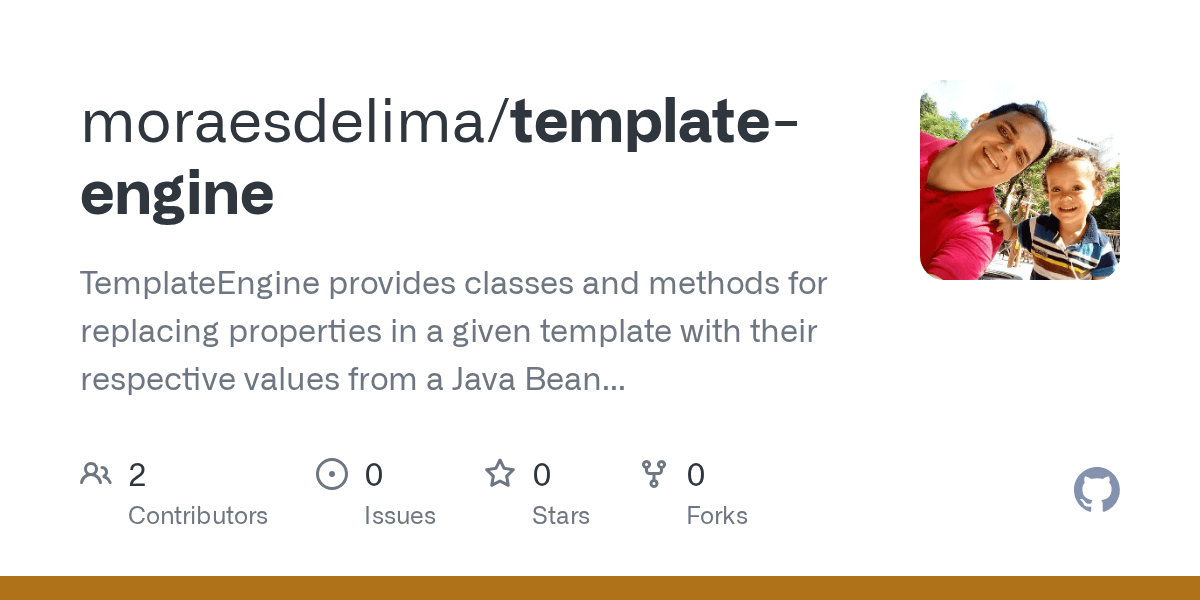
Task: Select the stars count of 0
Action: coord(542,475)
